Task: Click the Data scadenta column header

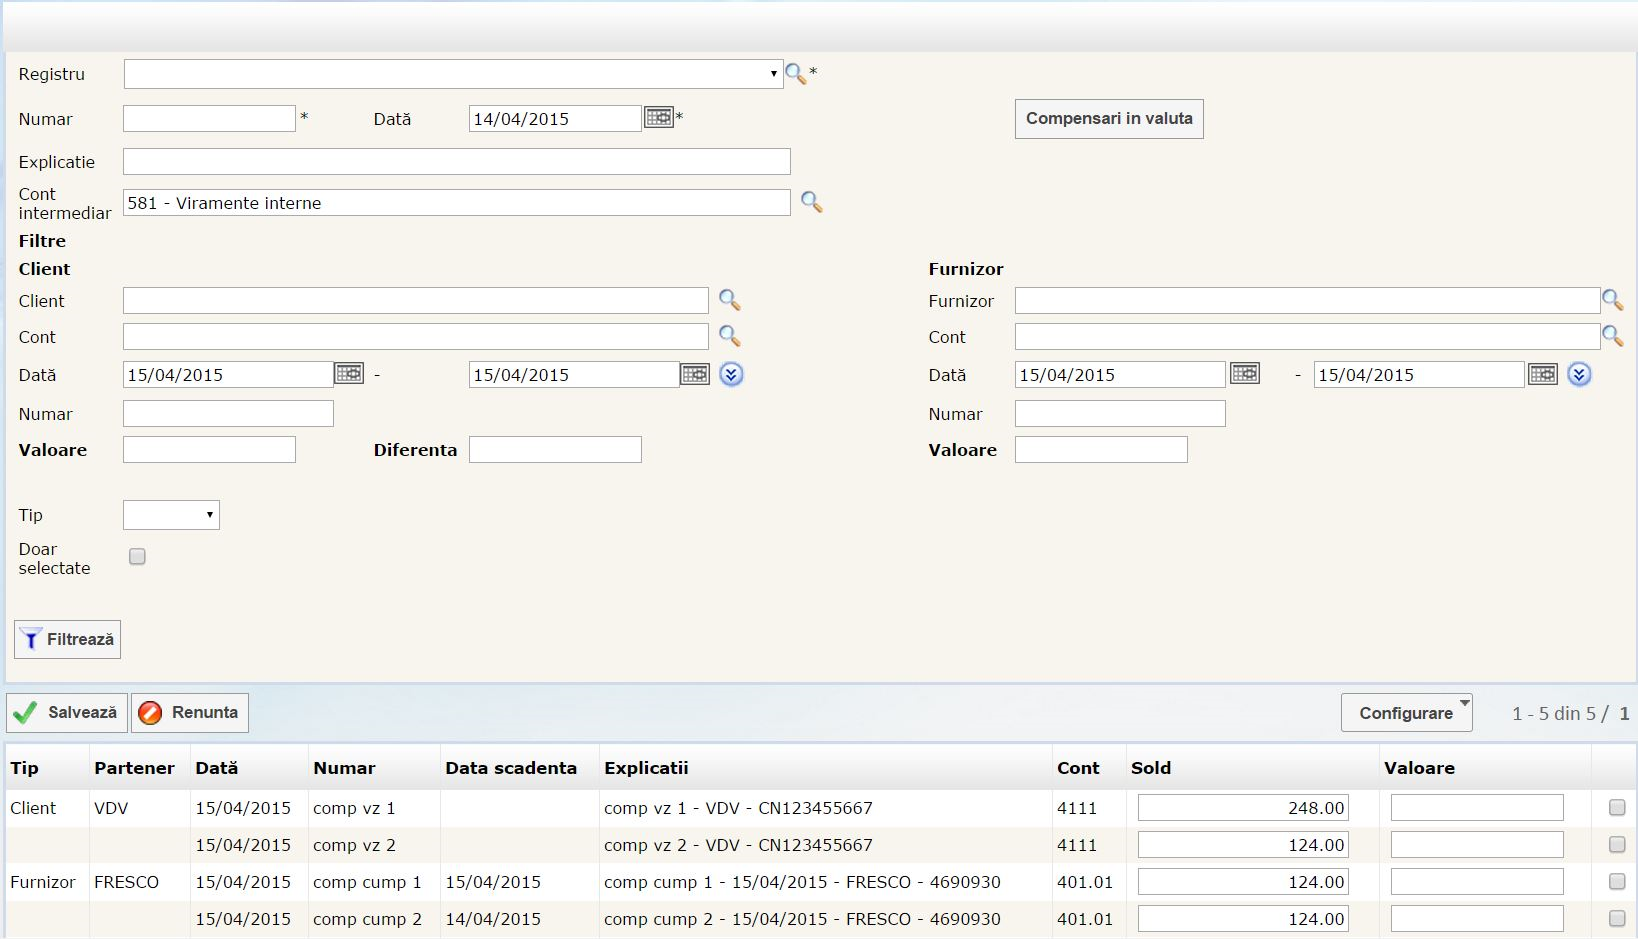Action: [511, 768]
